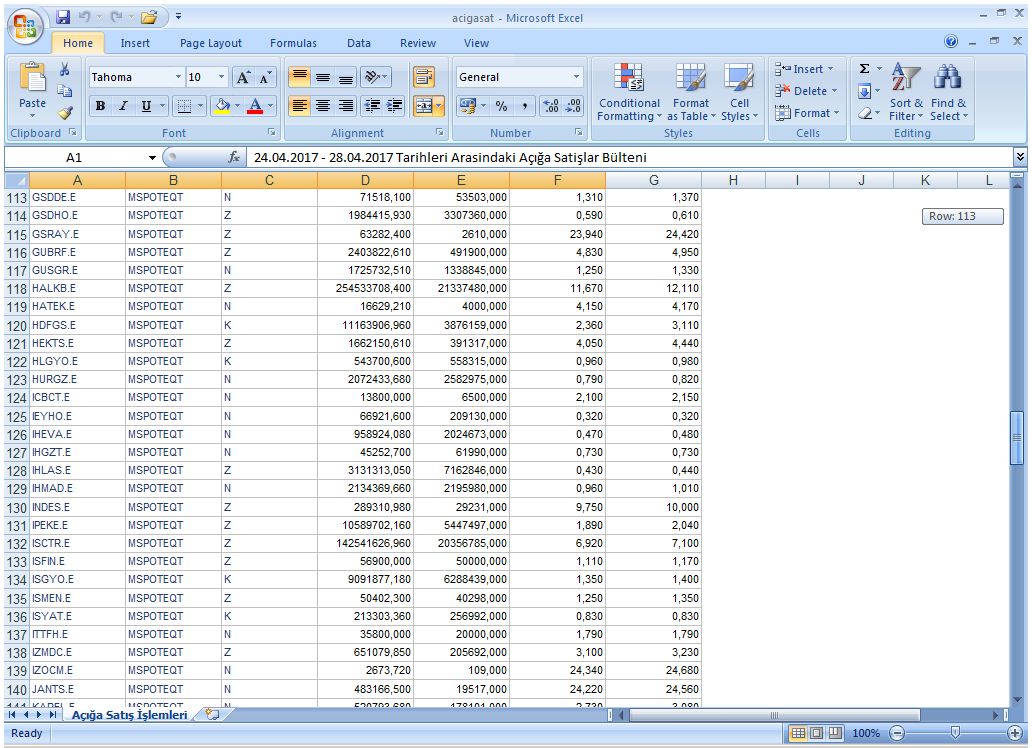Open Sort & Filter menu
This screenshot has width=1032, height=748.
[906, 92]
